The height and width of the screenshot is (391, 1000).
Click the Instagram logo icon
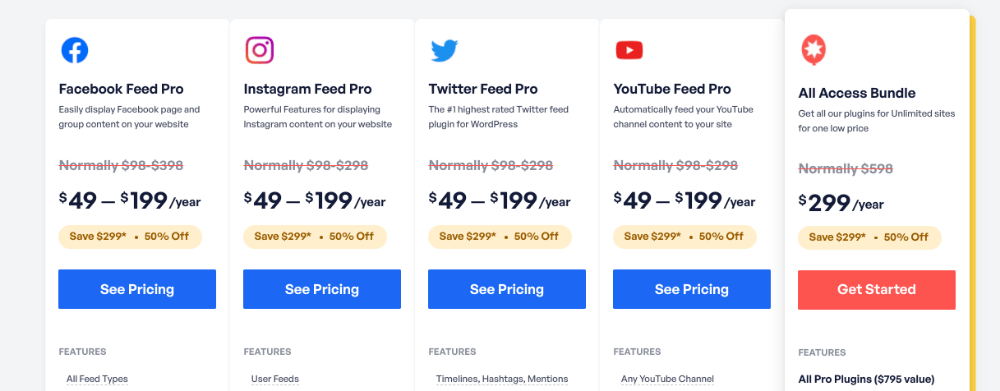pyautogui.click(x=260, y=50)
